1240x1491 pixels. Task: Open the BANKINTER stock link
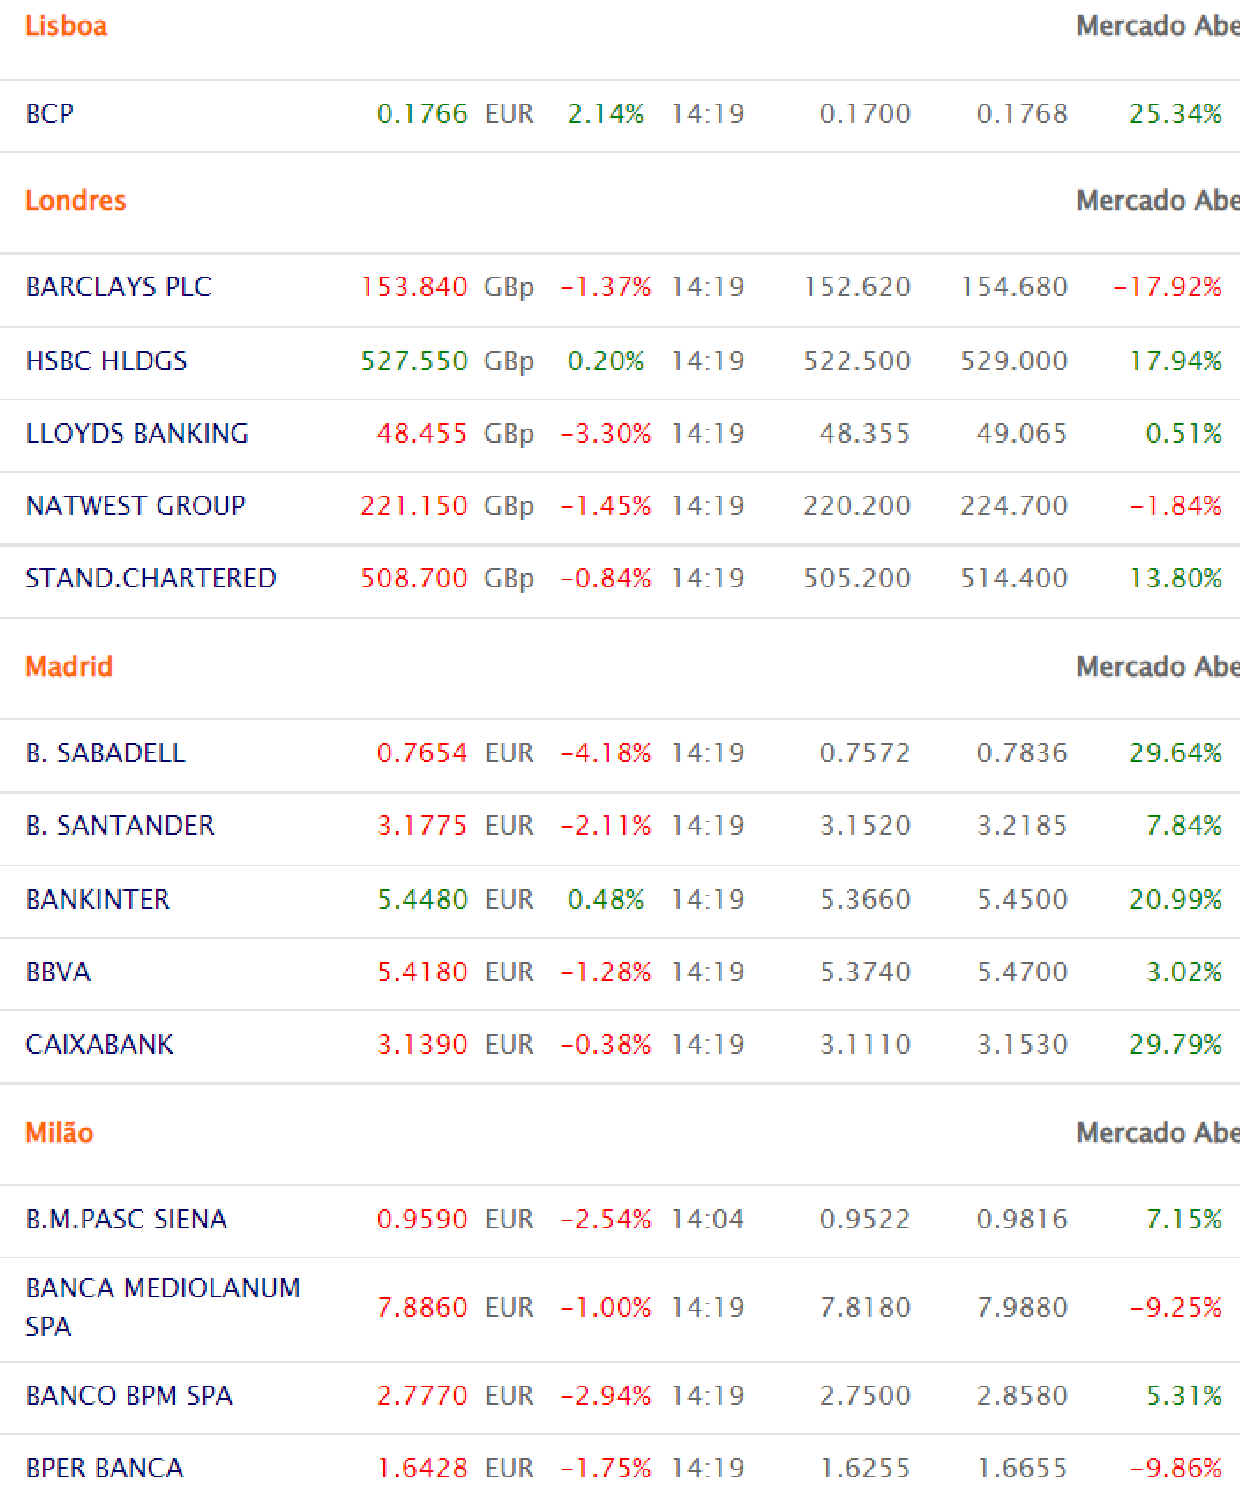(x=98, y=900)
